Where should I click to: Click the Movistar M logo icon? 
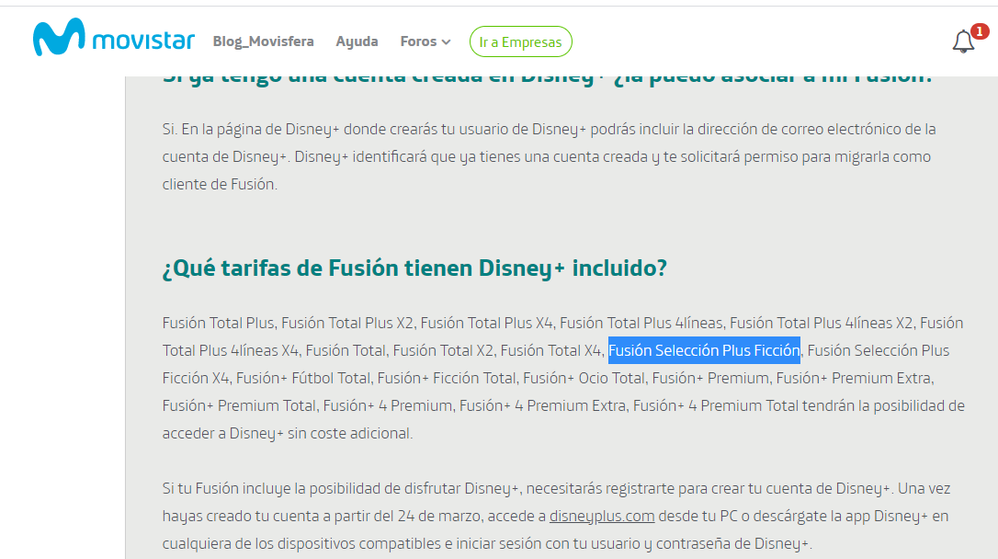59,40
